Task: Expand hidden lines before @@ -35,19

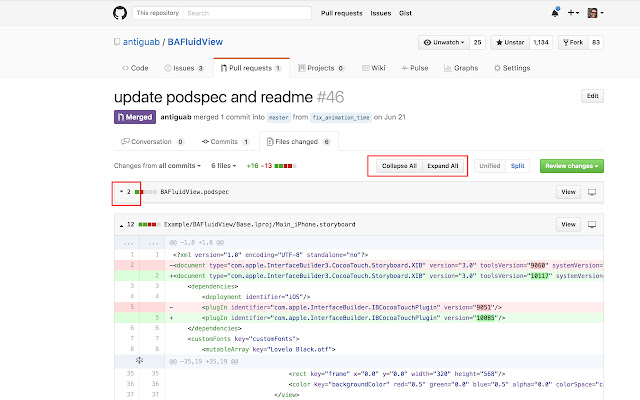Action: pos(140,360)
